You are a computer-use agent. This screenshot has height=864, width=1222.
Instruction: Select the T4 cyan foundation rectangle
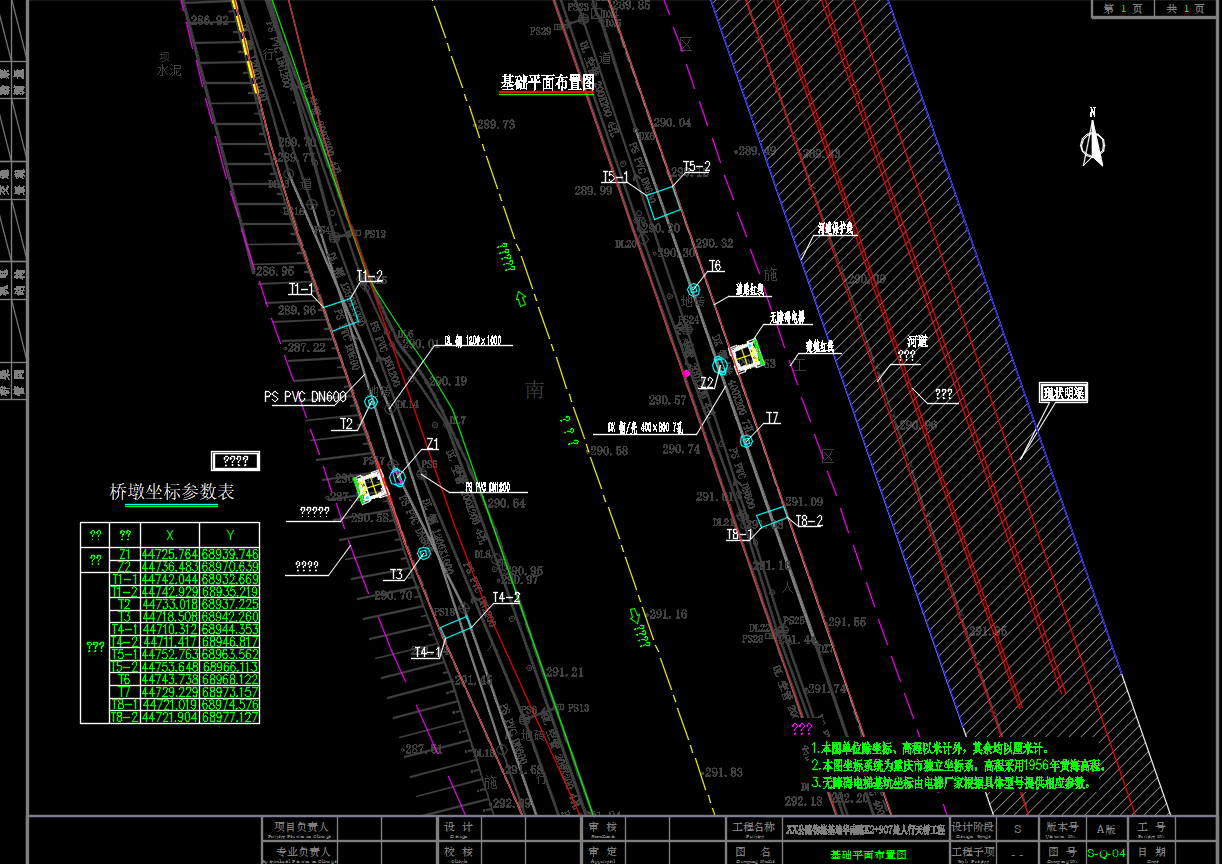(x=456, y=626)
